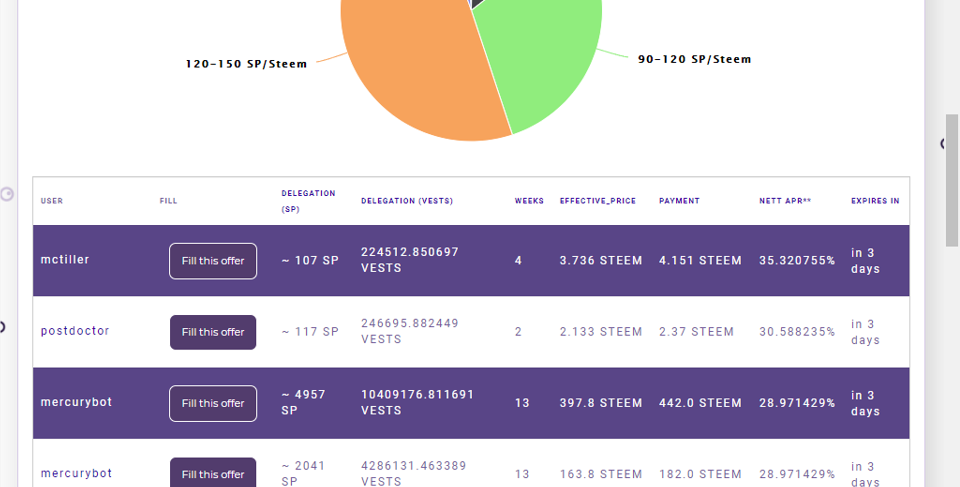The height and width of the screenshot is (487, 960).
Task: Select weeks value 2 in postdoctor row
Action: (x=518, y=331)
